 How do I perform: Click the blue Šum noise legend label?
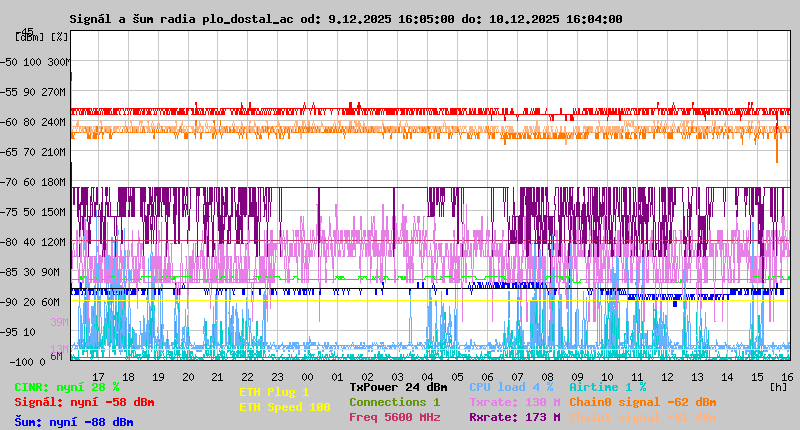[x=74, y=422]
